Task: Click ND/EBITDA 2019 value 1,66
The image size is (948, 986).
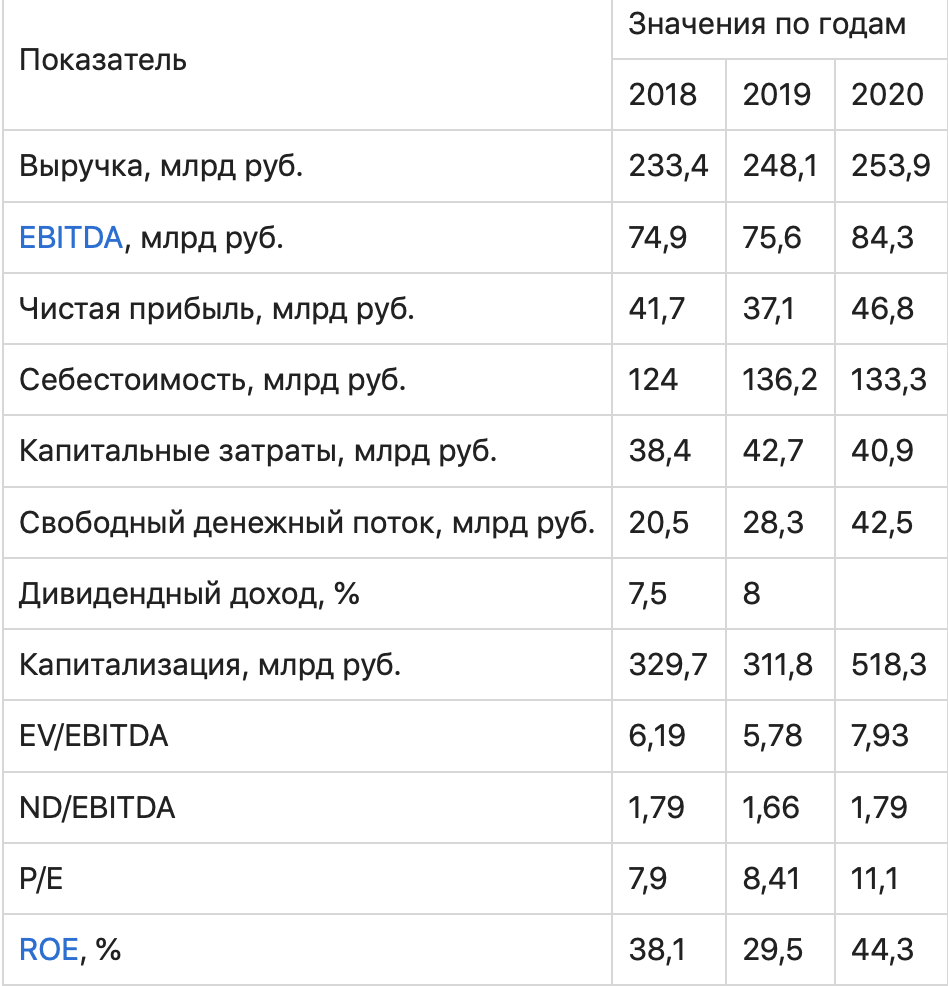Action: 771,807
